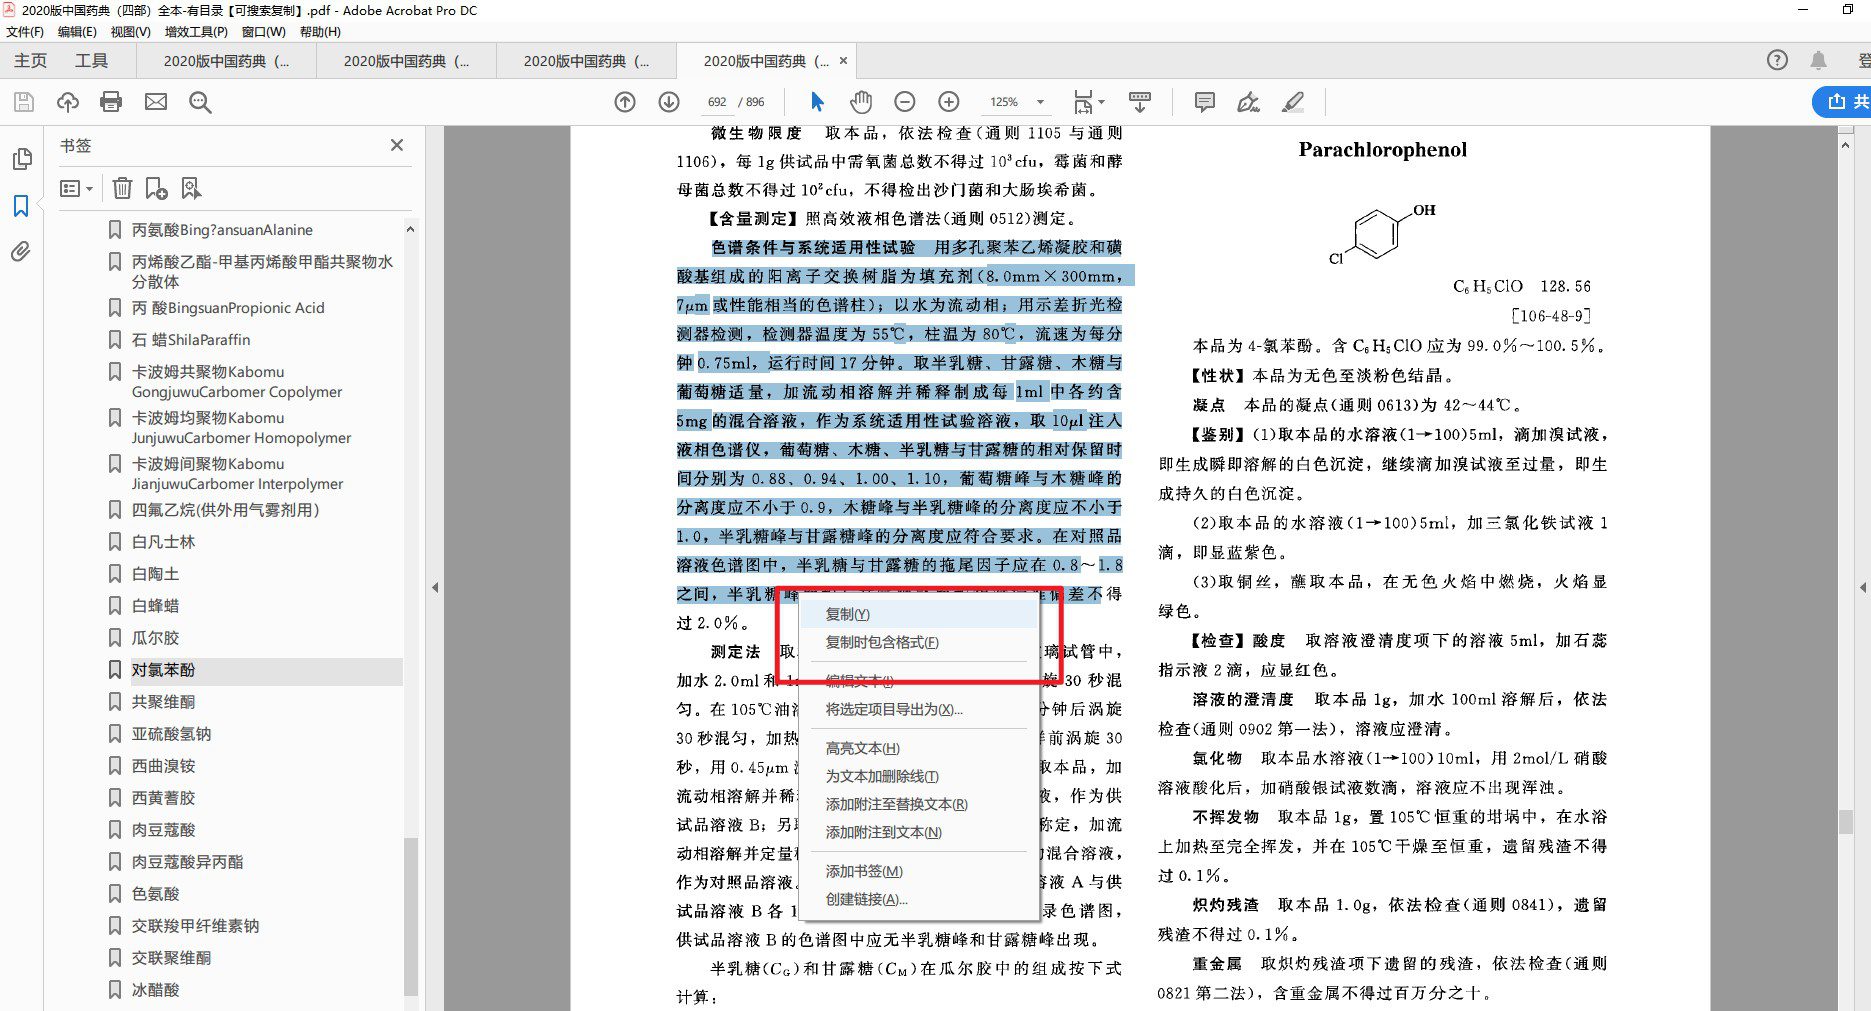Choose 添加附注至替换文本(R)

pos(918,804)
